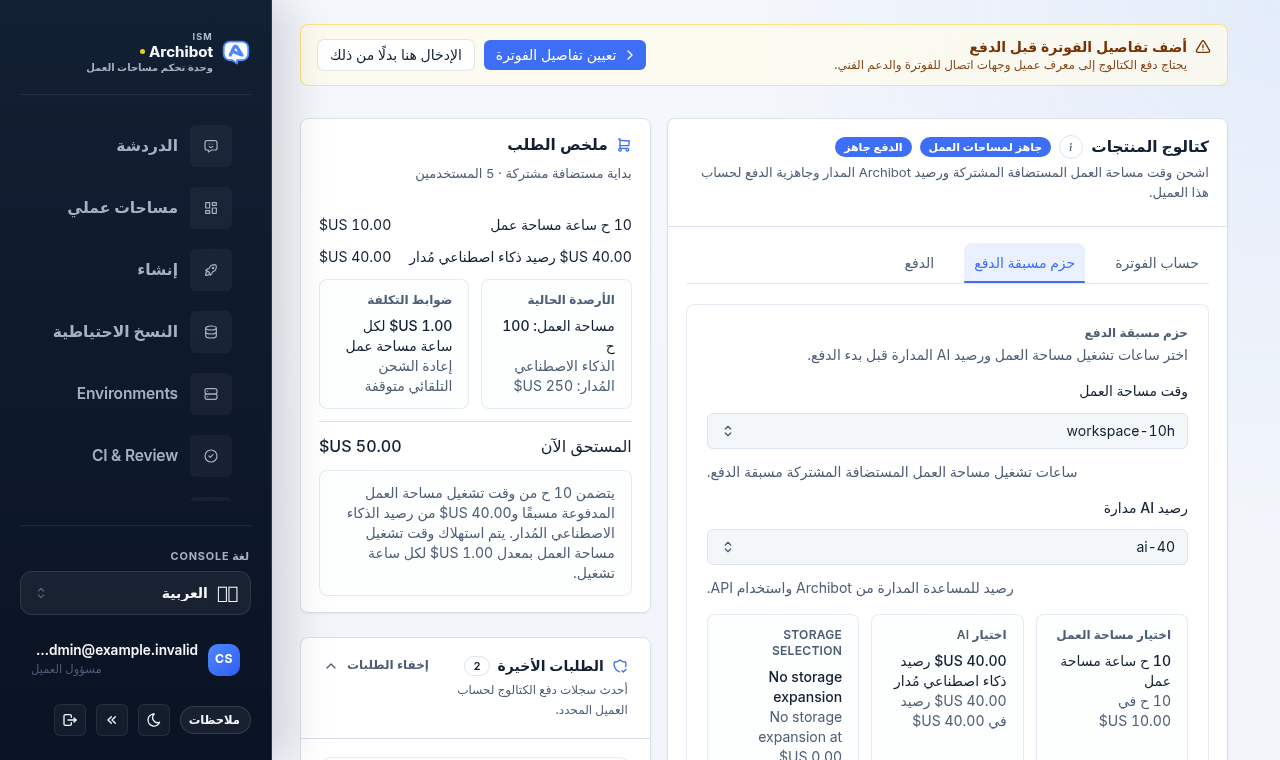Viewport: 1280px width, 760px height.
Task: Click the orders count badge 2
Action: (477, 666)
